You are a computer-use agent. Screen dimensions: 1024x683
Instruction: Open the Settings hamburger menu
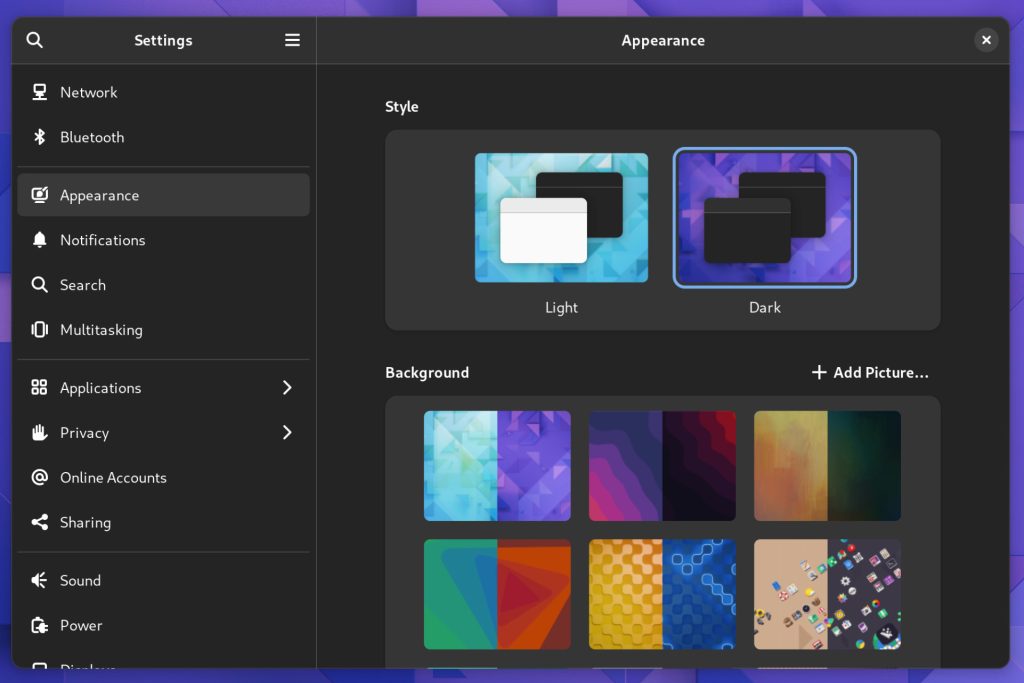coord(292,40)
